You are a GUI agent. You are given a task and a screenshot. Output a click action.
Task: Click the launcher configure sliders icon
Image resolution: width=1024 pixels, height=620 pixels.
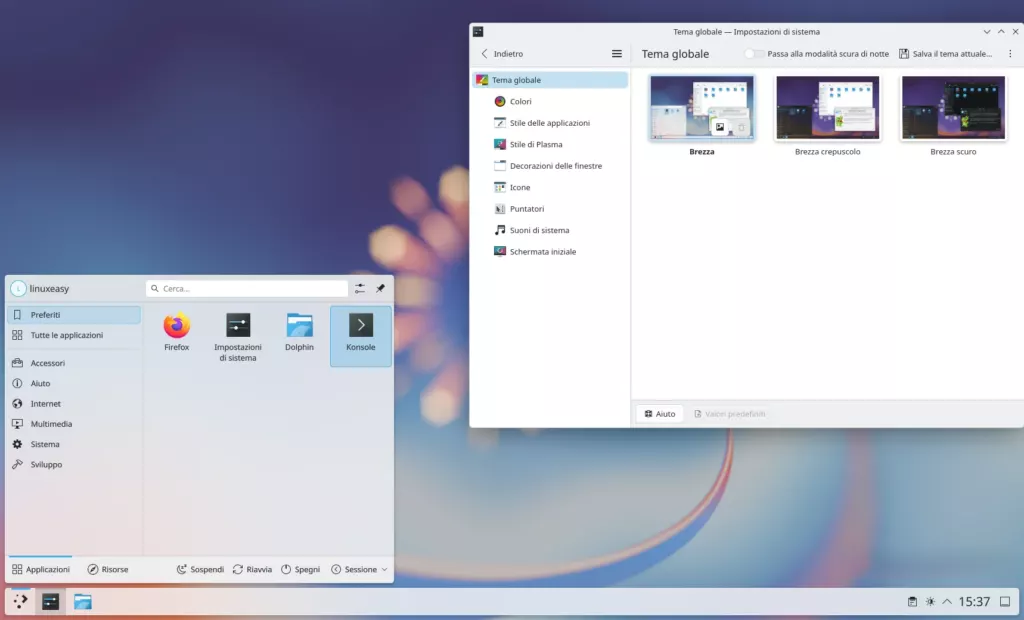360,288
